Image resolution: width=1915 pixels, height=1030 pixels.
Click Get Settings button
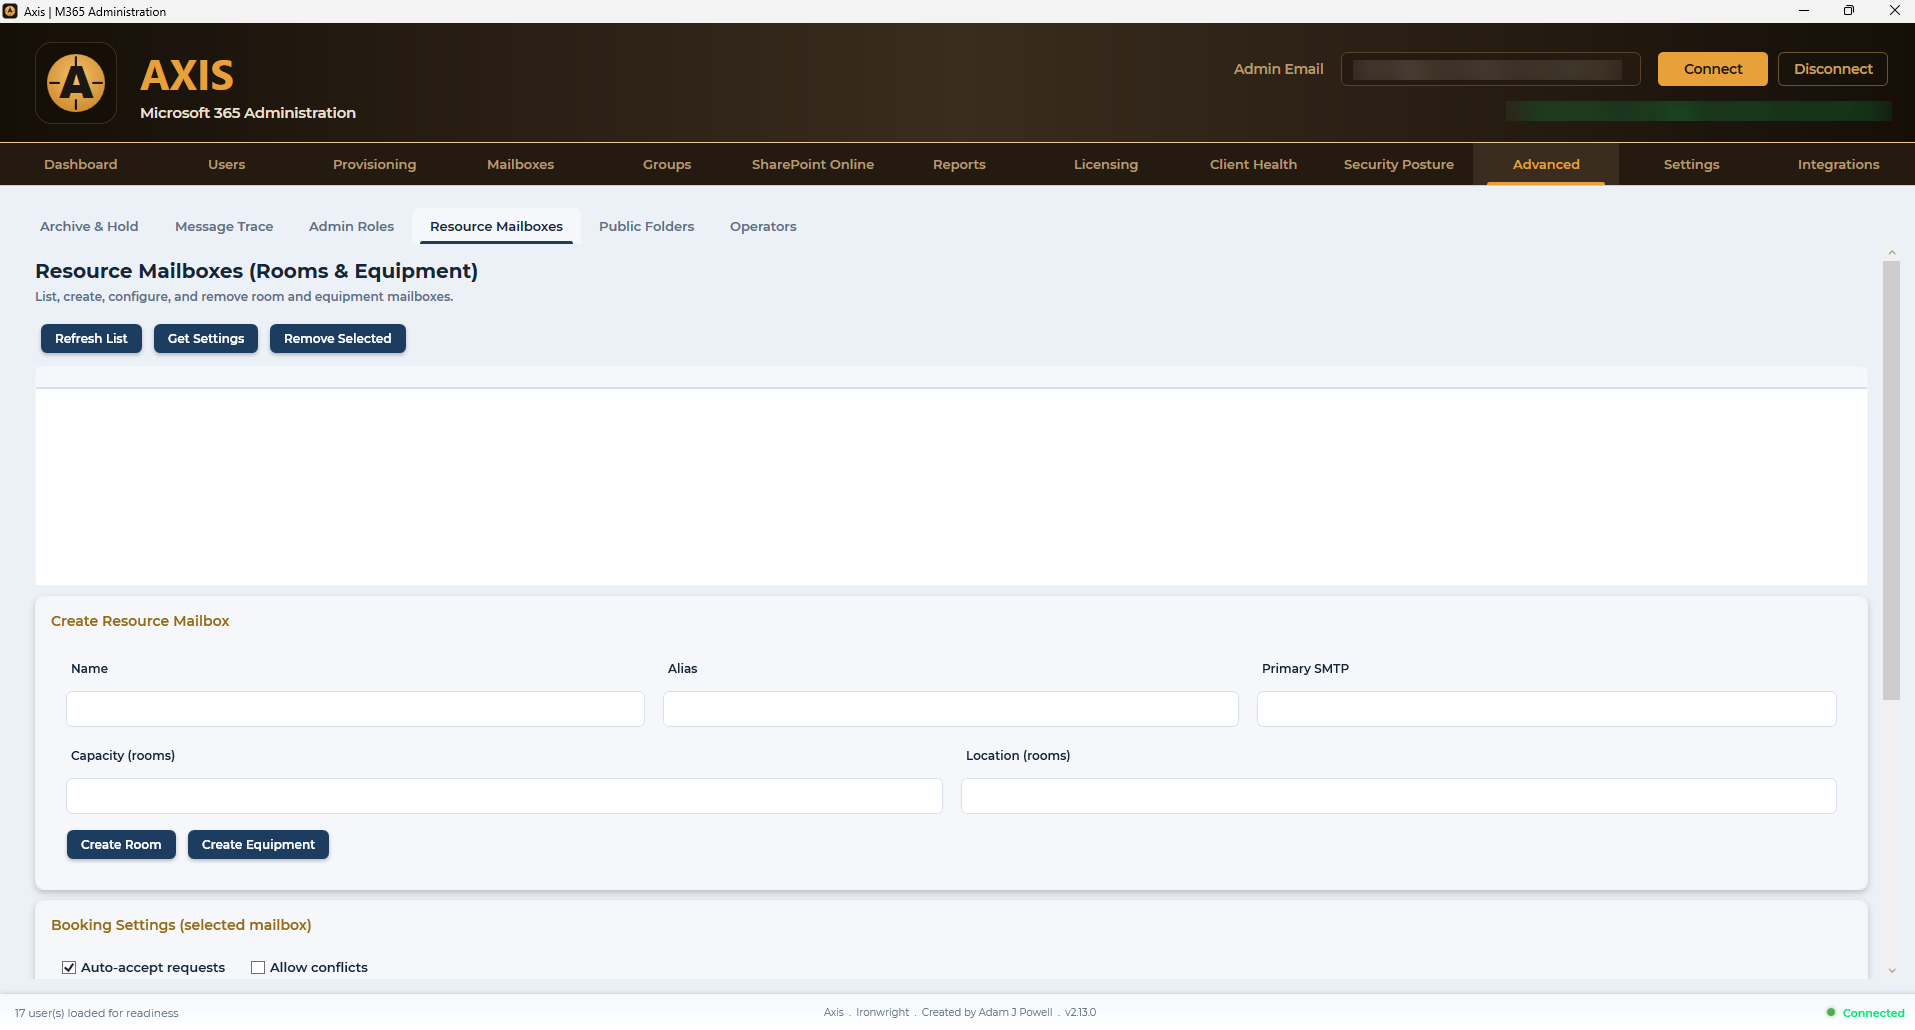206,338
